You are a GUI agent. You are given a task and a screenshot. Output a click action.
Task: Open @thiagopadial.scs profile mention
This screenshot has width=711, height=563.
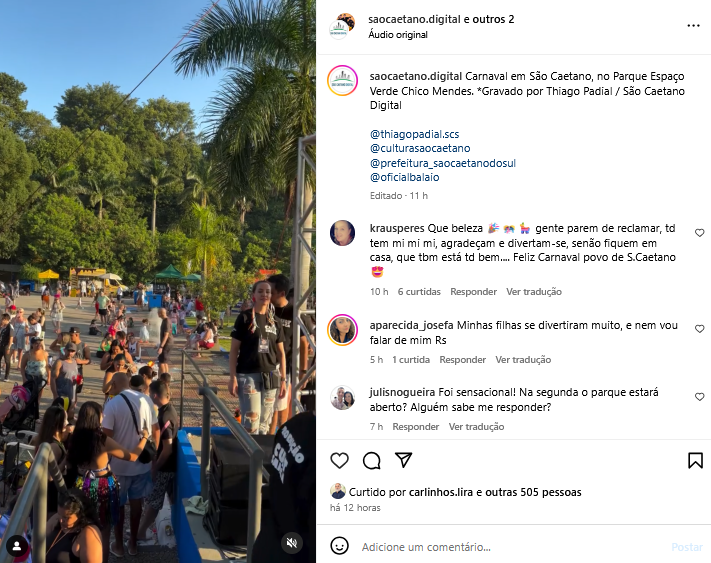(414, 134)
